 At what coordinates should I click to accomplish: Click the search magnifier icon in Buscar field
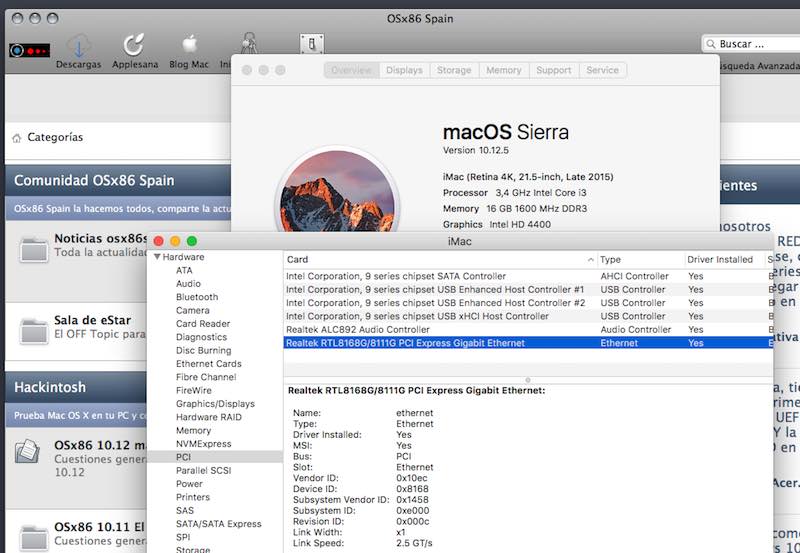pyautogui.click(x=711, y=44)
